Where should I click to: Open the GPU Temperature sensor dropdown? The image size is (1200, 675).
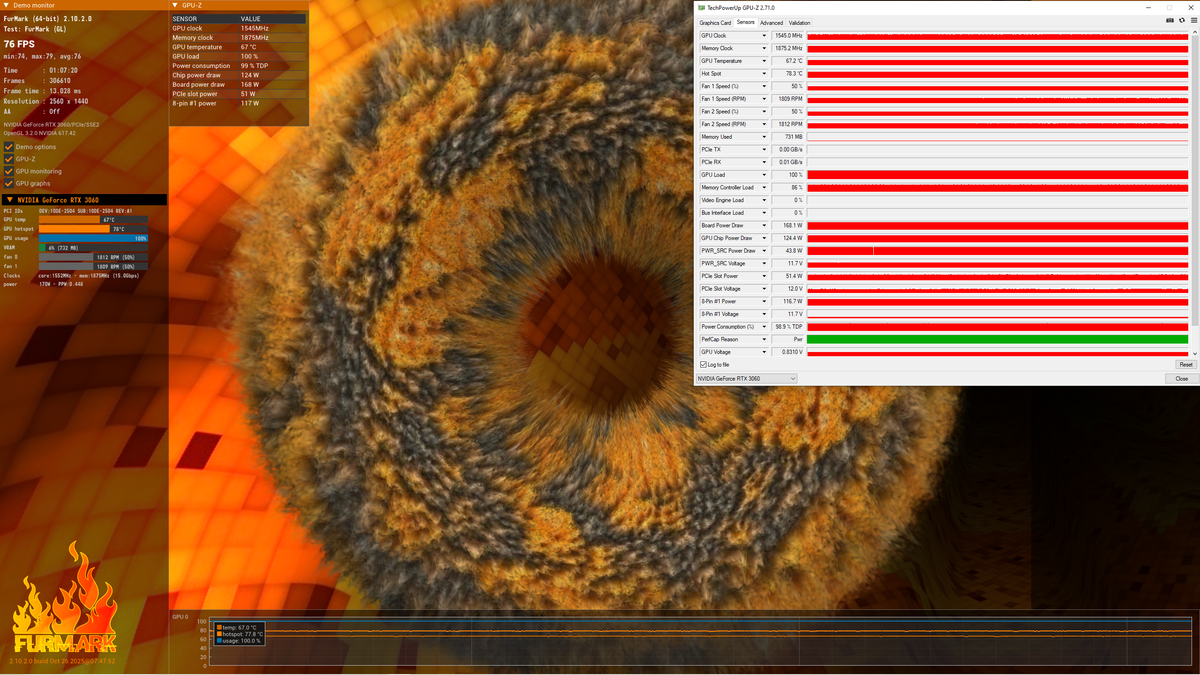(765, 61)
